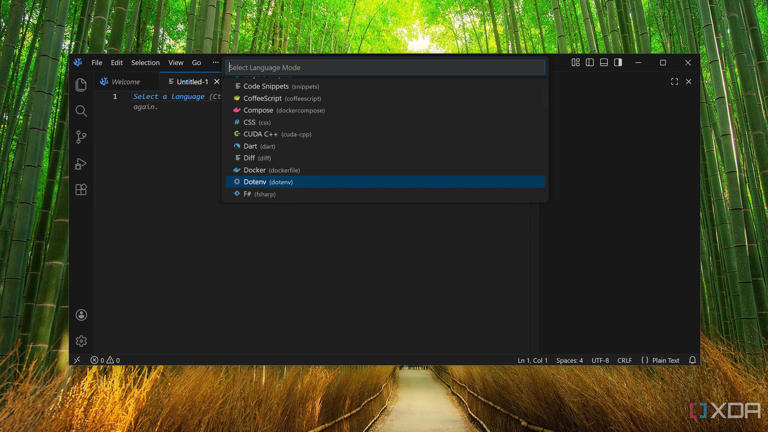Click the Select a Language link in editor

(169, 96)
